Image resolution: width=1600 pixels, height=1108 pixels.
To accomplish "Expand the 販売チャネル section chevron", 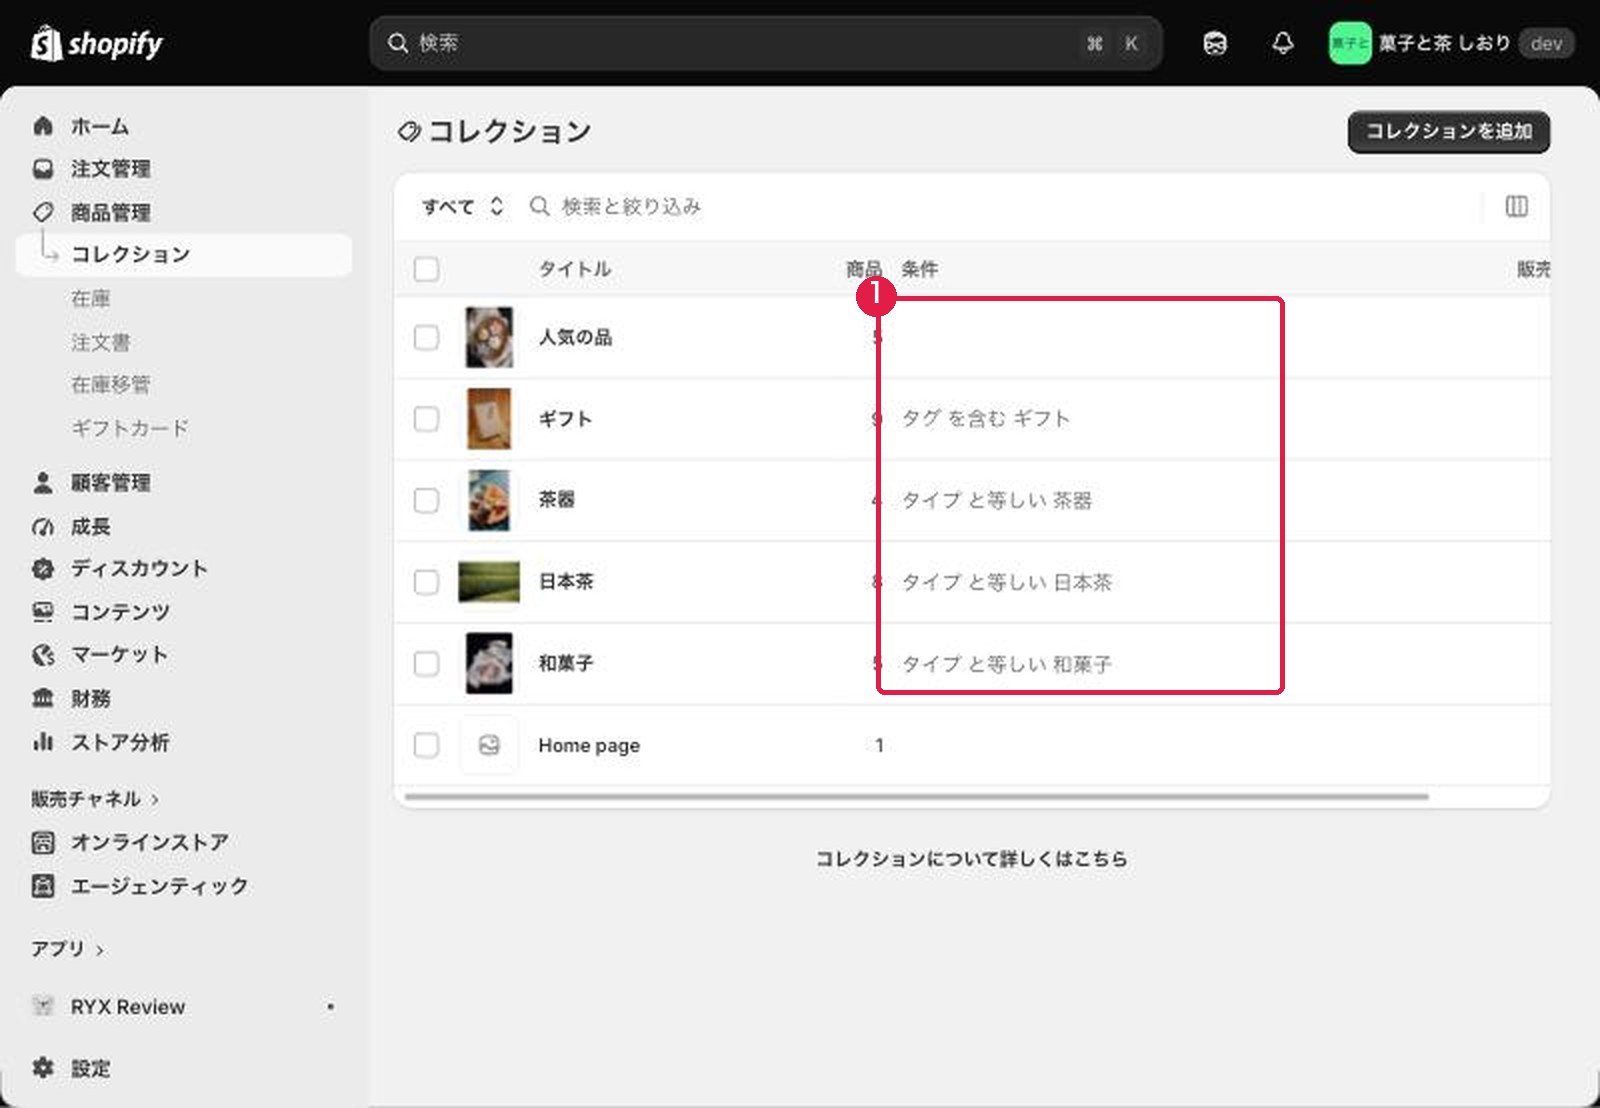I will click(x=155, y=800).
